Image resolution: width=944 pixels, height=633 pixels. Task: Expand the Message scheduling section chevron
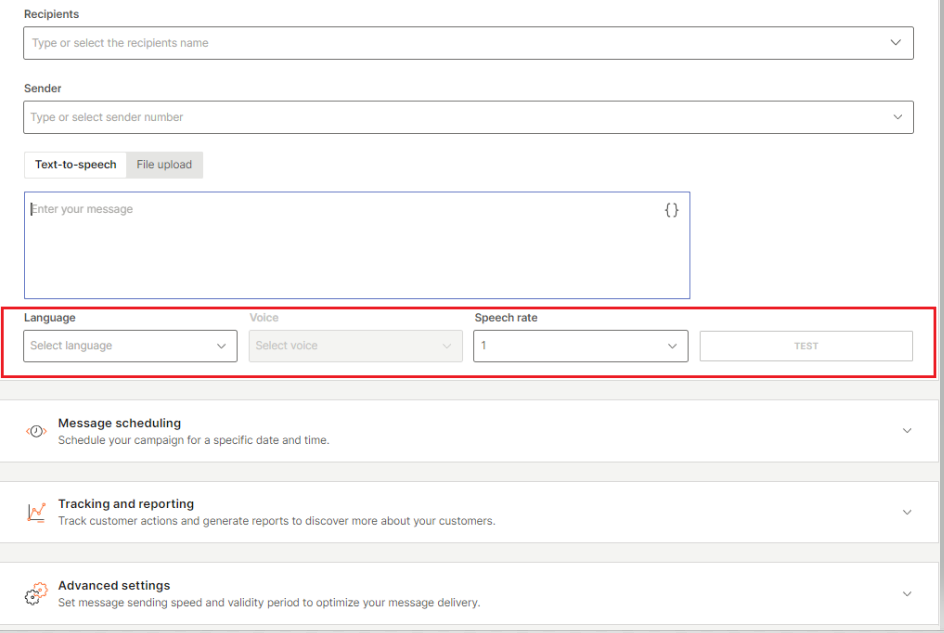pos(907,431)
